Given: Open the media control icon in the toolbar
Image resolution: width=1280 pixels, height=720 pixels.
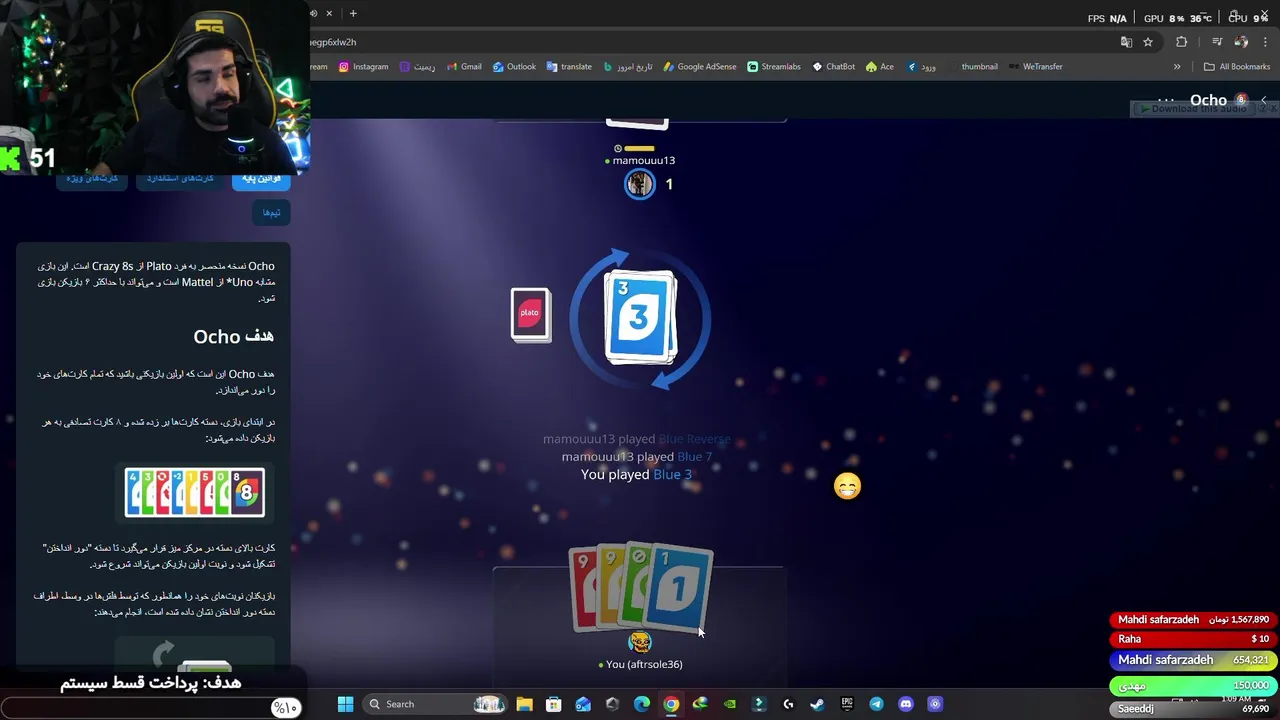Looking at the screenshot, I should [1217, 42].
